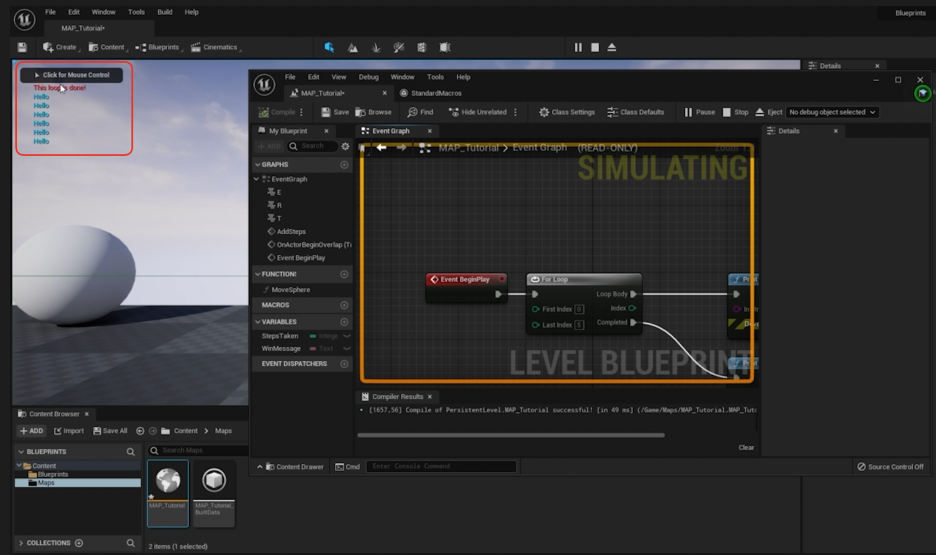Click the console command input field

pos(441,467)
